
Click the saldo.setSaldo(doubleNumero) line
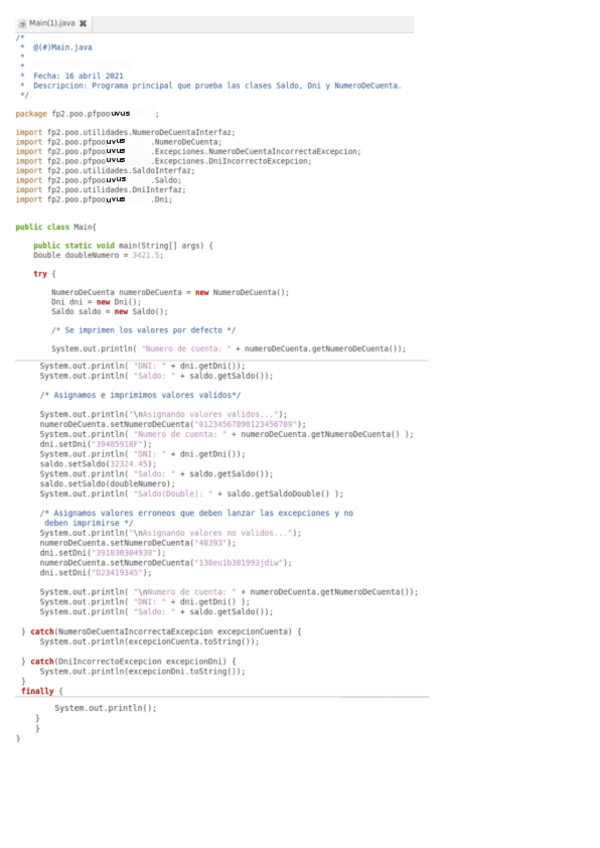point(107,483)
